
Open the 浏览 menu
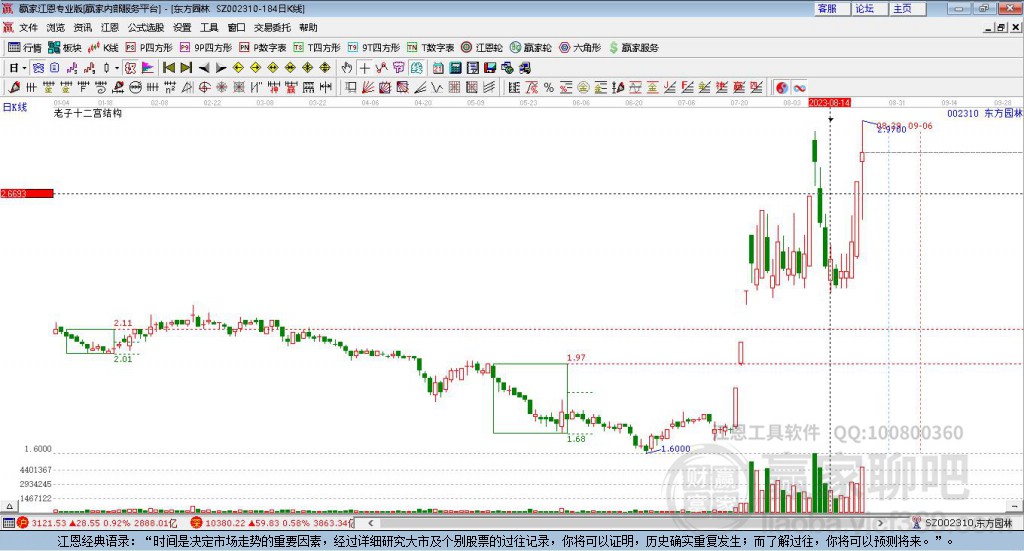pyautogui.click(x=56, y=27)
